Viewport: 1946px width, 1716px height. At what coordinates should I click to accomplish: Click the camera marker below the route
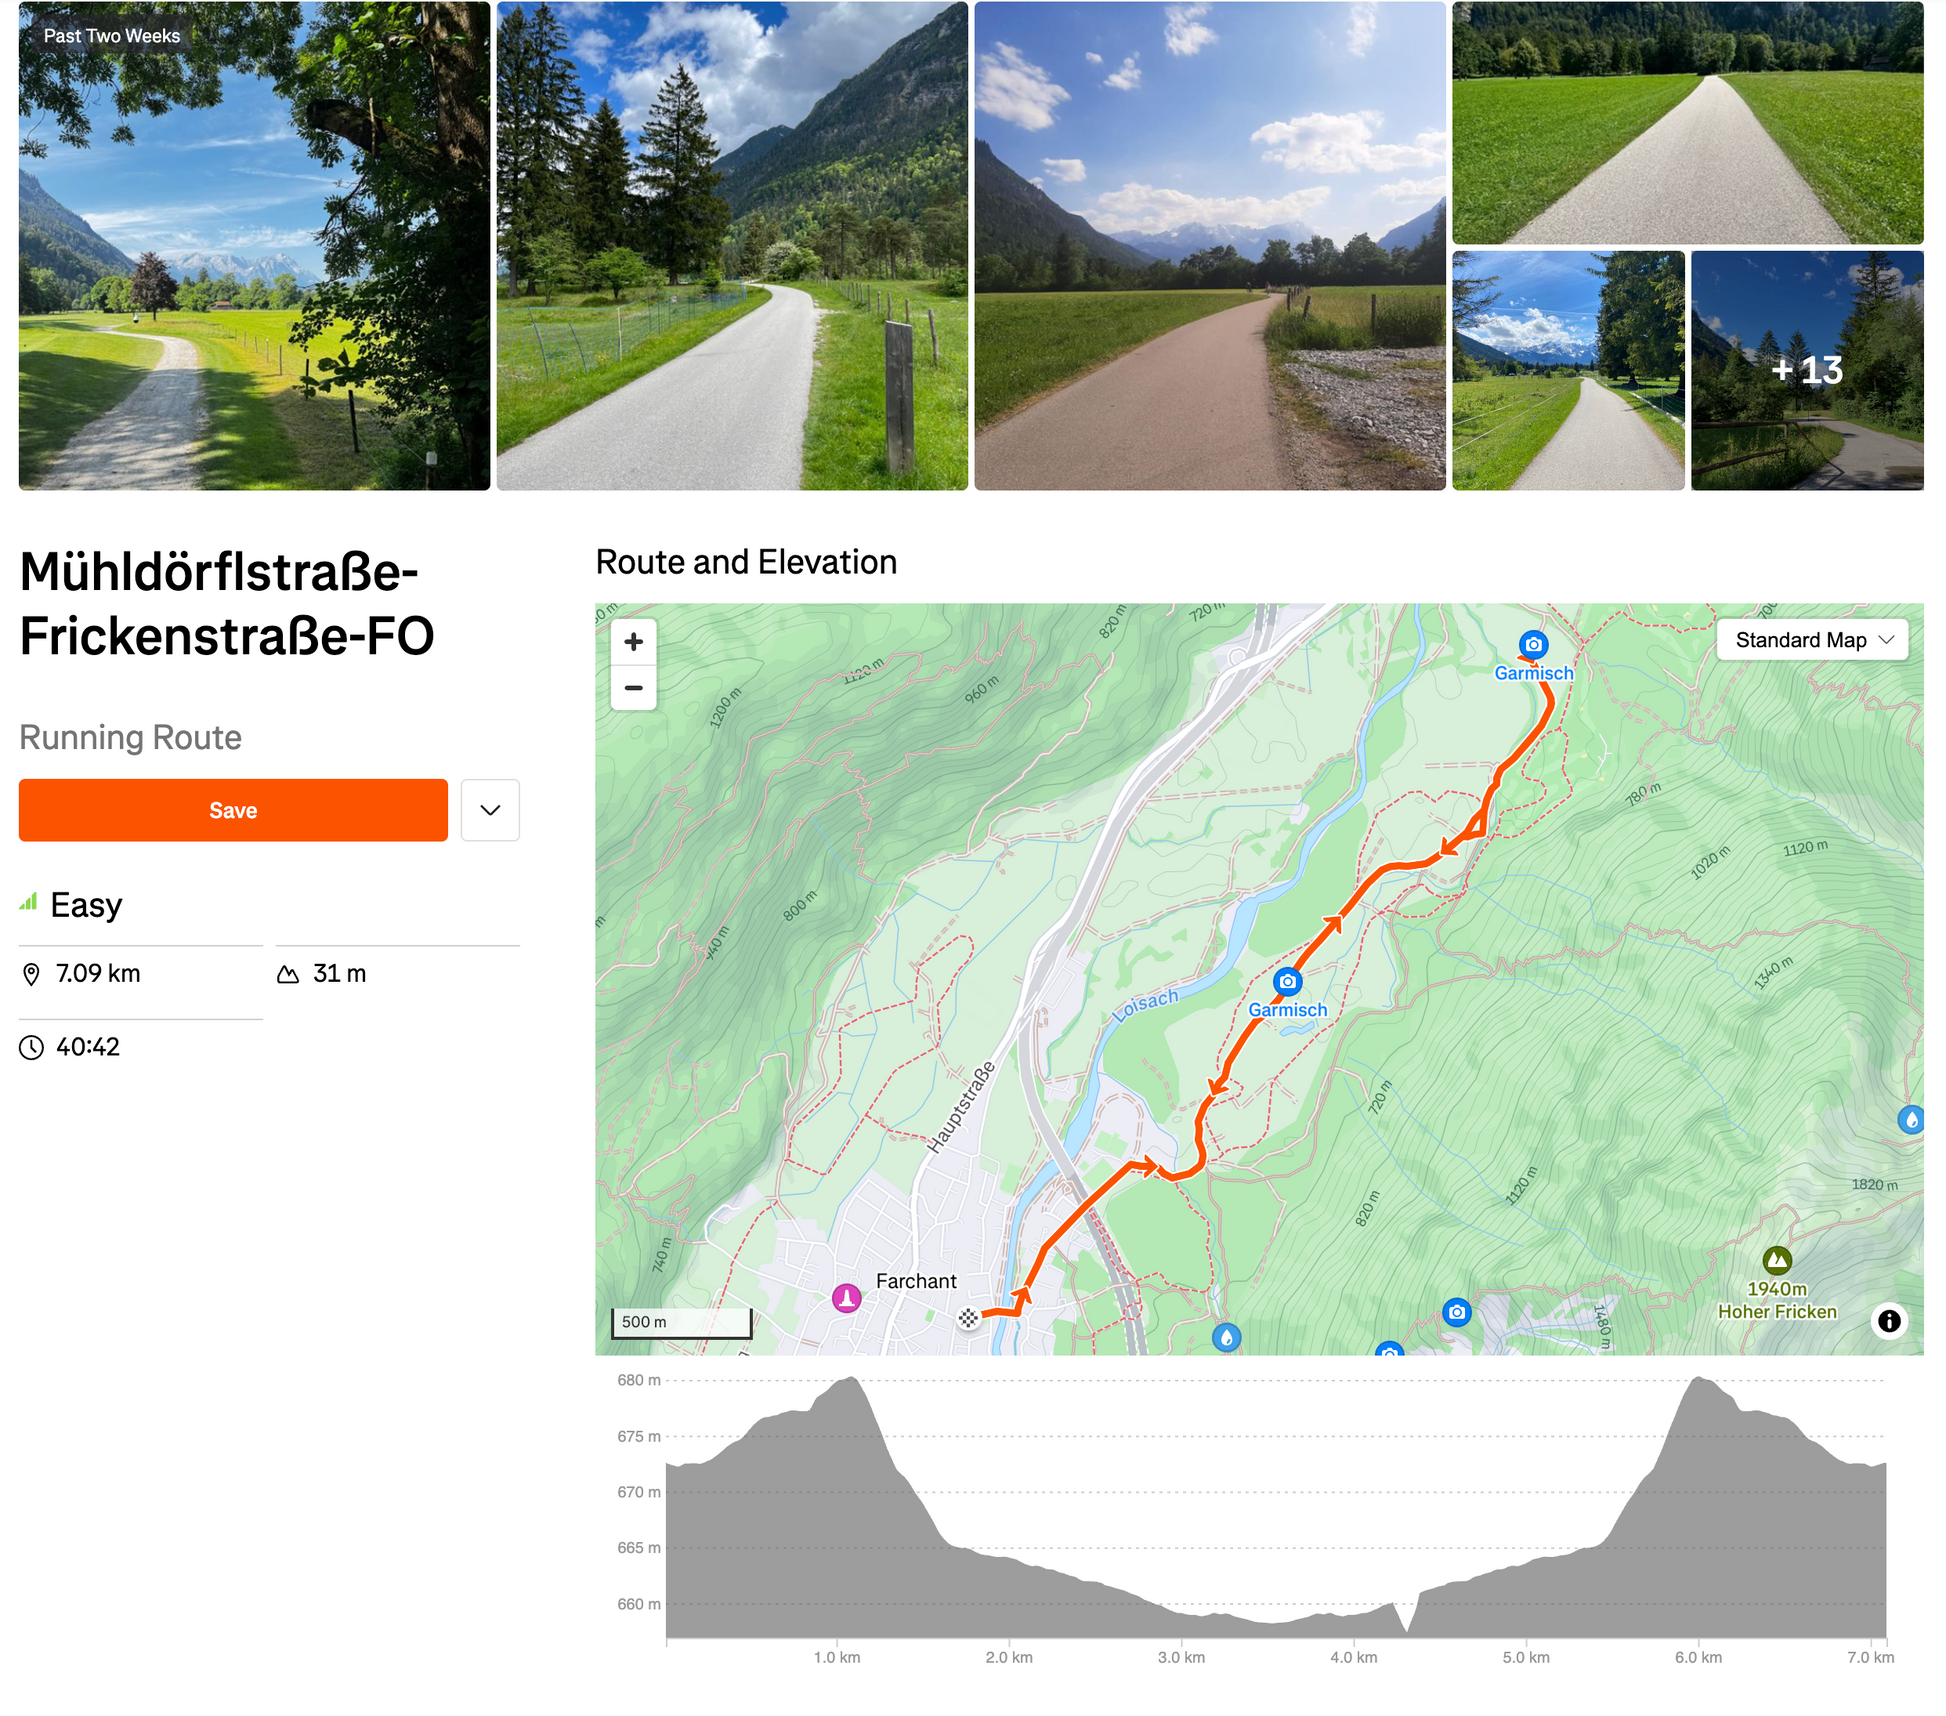point(1457,1312)
